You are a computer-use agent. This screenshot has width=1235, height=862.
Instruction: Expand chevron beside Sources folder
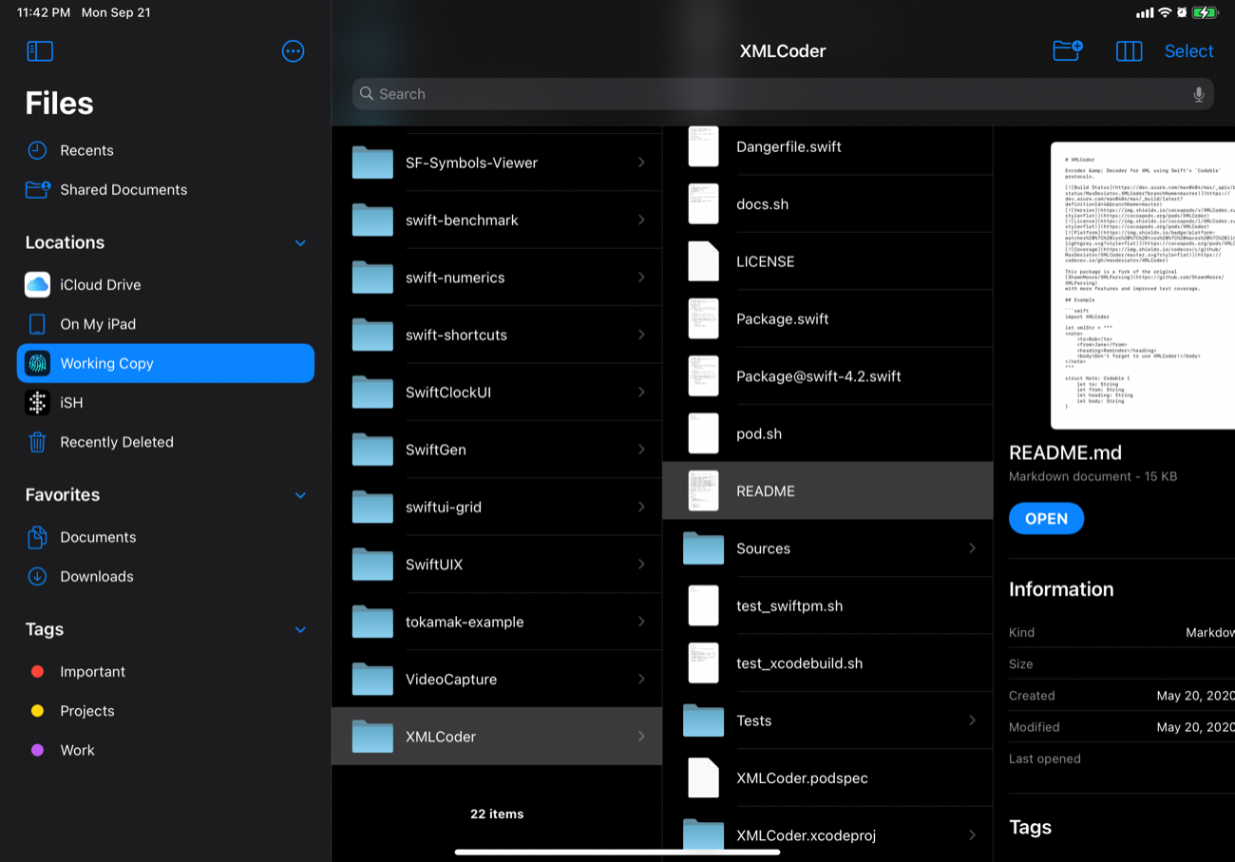(972, 548)
